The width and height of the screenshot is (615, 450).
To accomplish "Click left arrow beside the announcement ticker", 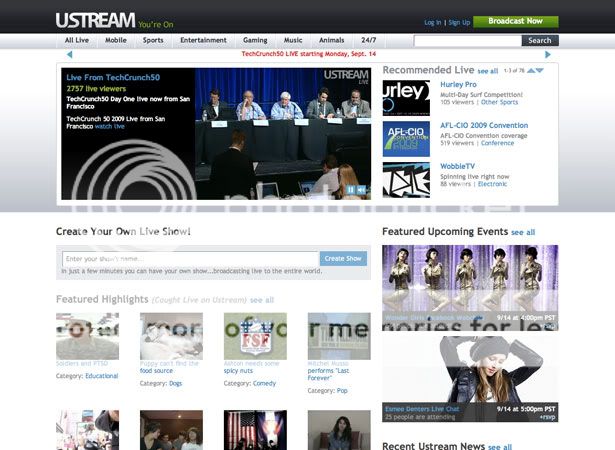I will point(69,54).
